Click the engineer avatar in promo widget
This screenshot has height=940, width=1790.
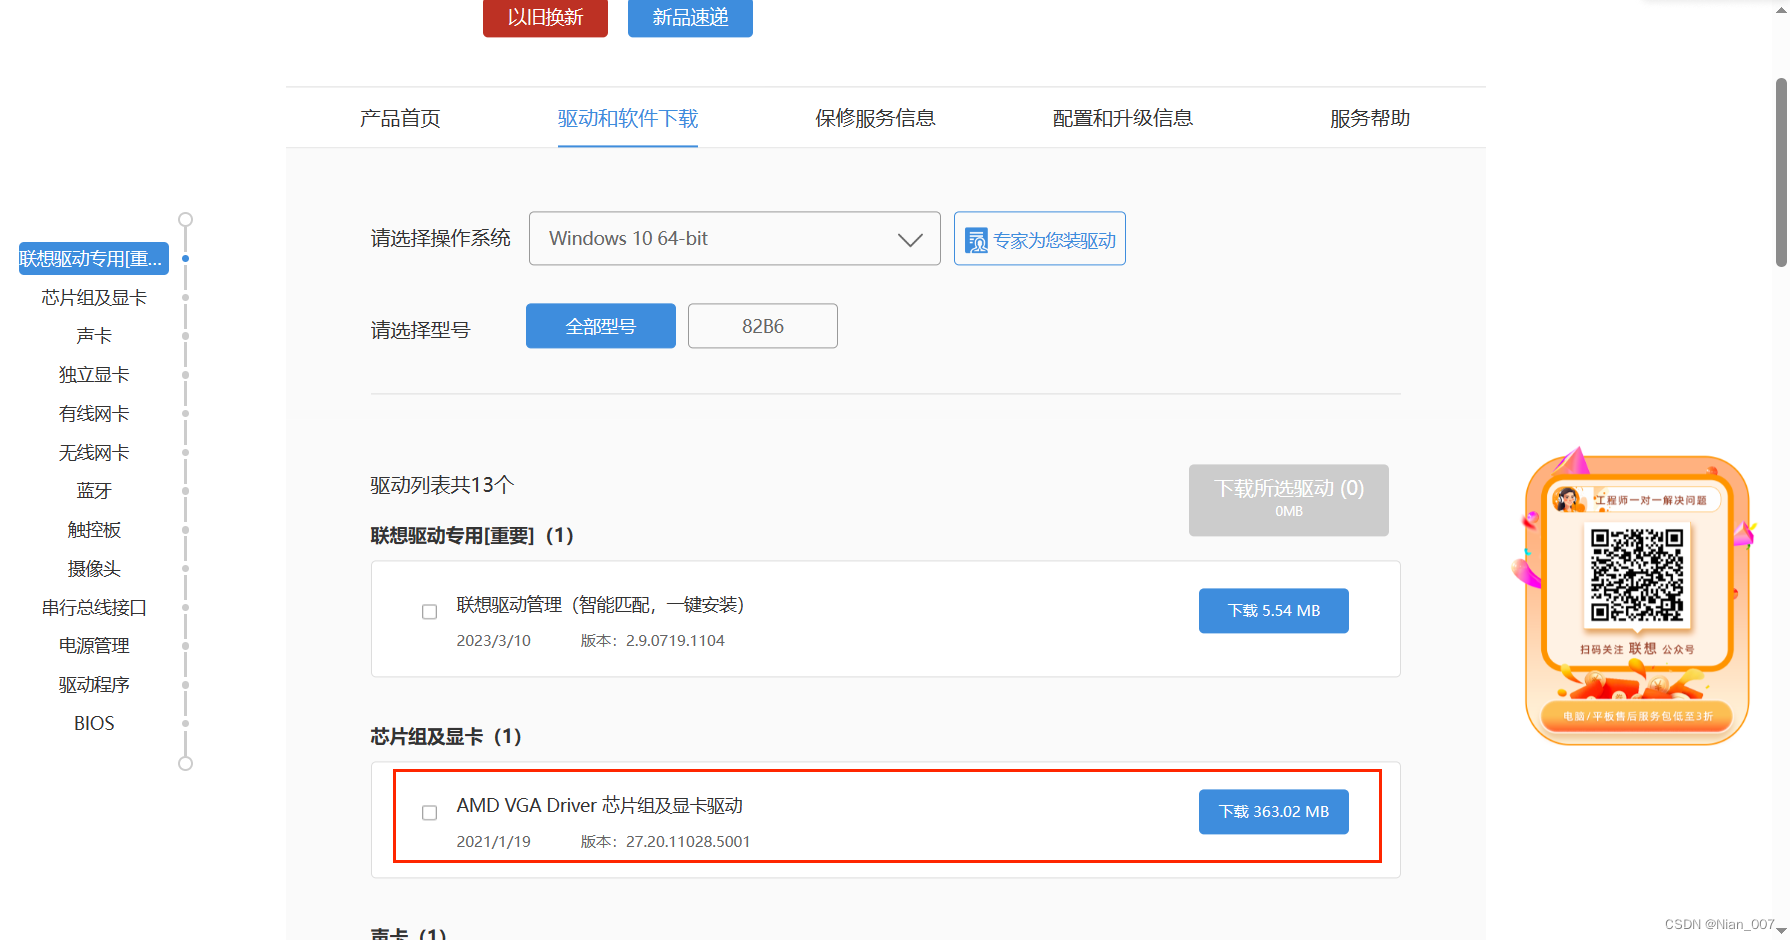tap(1567, 498)
